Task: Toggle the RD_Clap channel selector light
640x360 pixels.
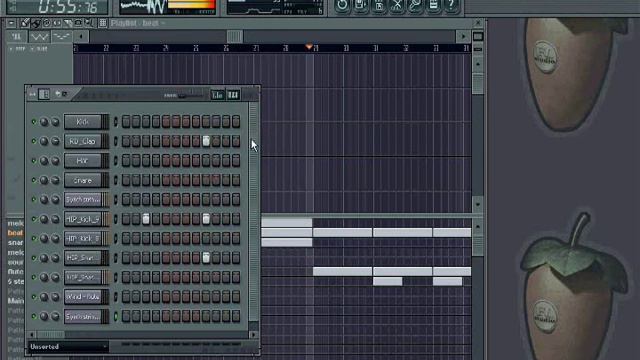Action: [116, 141]
